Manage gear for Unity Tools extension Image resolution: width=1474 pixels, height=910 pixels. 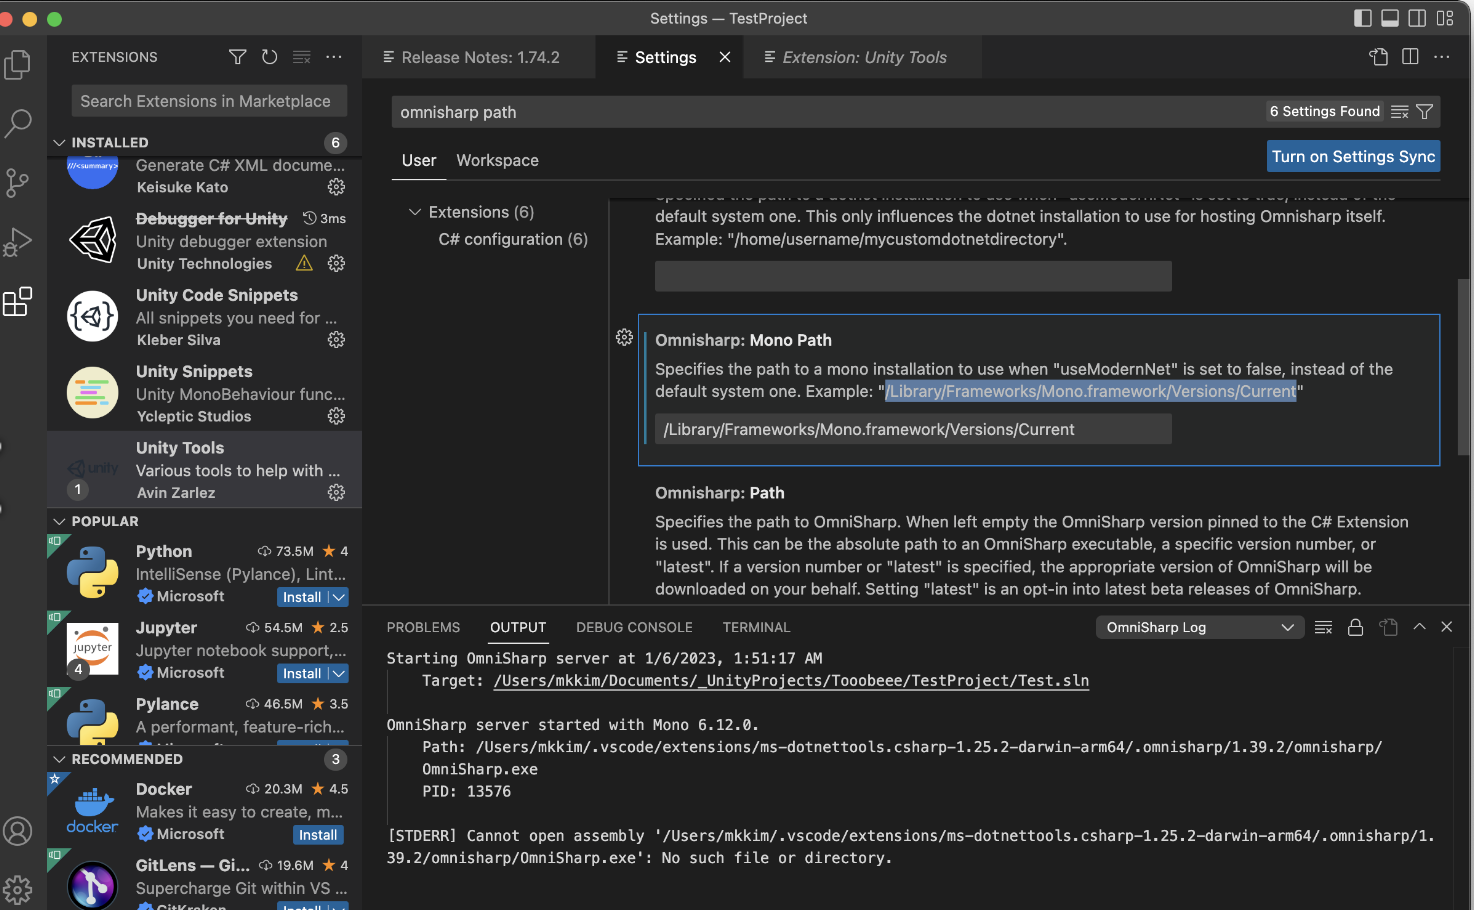tap(336, 493)
